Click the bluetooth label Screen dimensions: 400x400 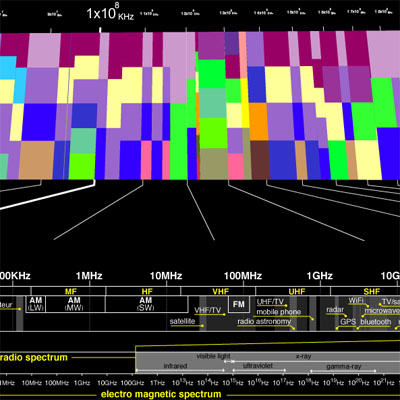point(376,322)
